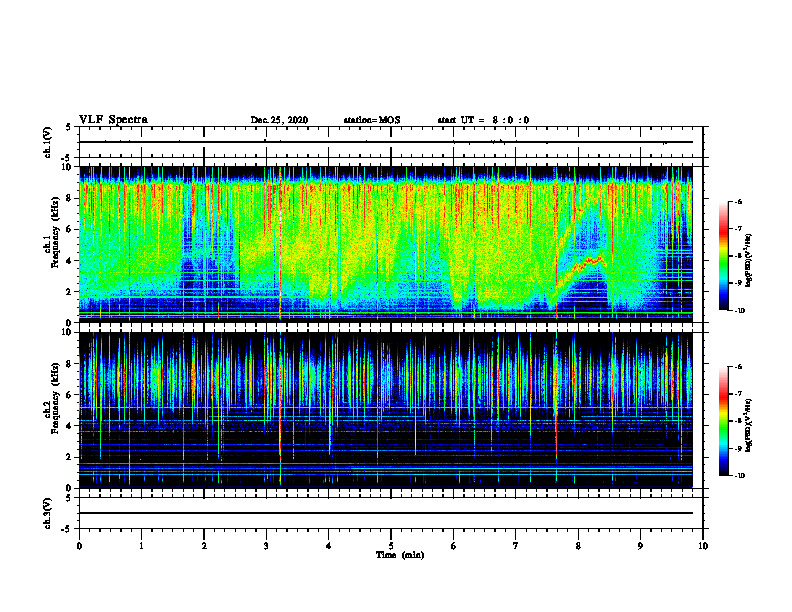
Task: Click the "Time (min)" x-axis label
Action: pyautogui.click(x=400, y=555)
